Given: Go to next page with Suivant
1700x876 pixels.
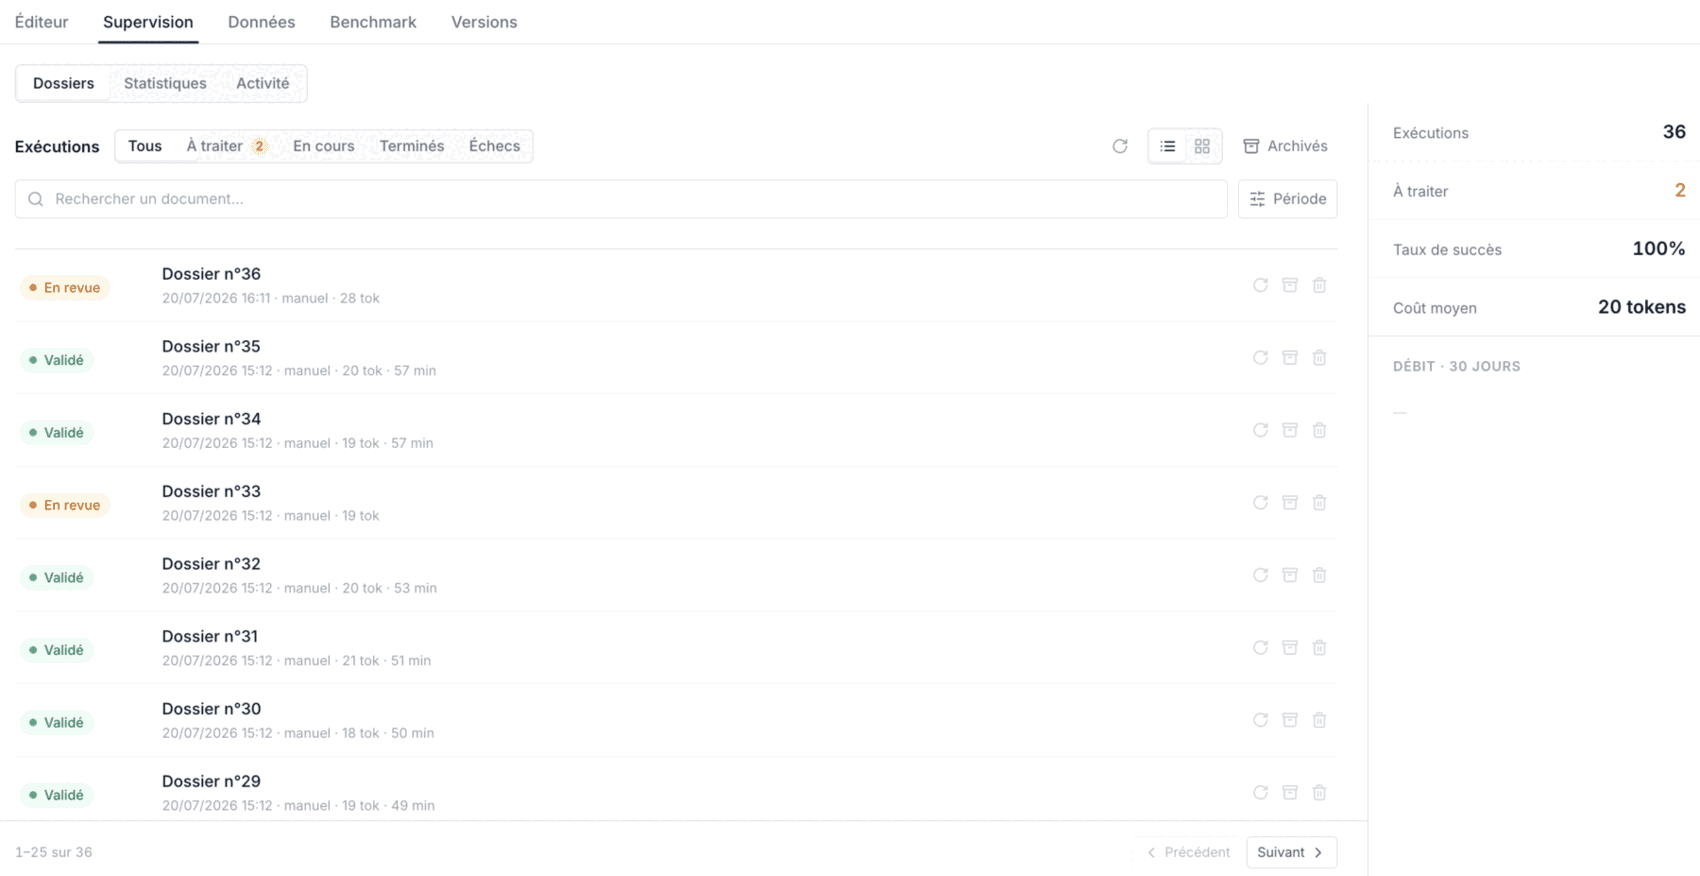Looking at the screenshot, I should click(1291, 852).
